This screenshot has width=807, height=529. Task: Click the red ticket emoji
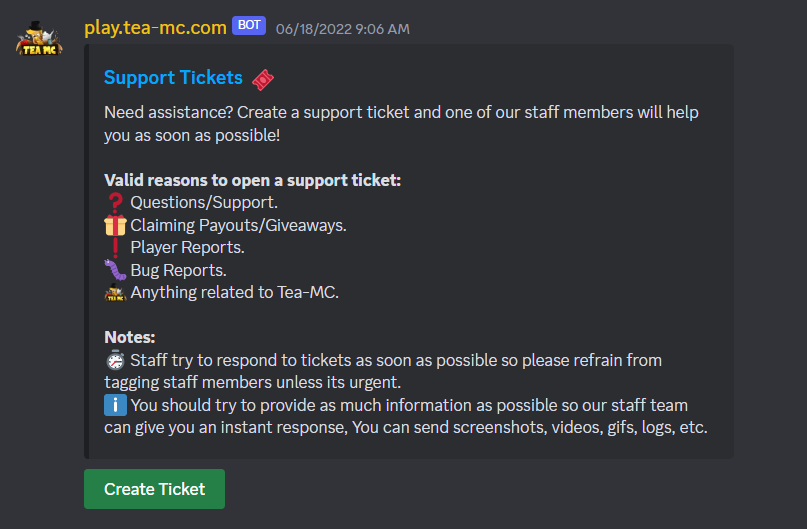tap(263, 79)
